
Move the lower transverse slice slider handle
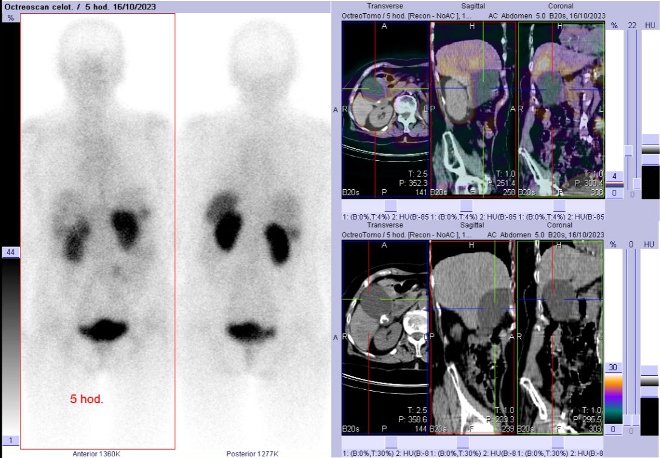pyautogui.click(x=391, y=442)
